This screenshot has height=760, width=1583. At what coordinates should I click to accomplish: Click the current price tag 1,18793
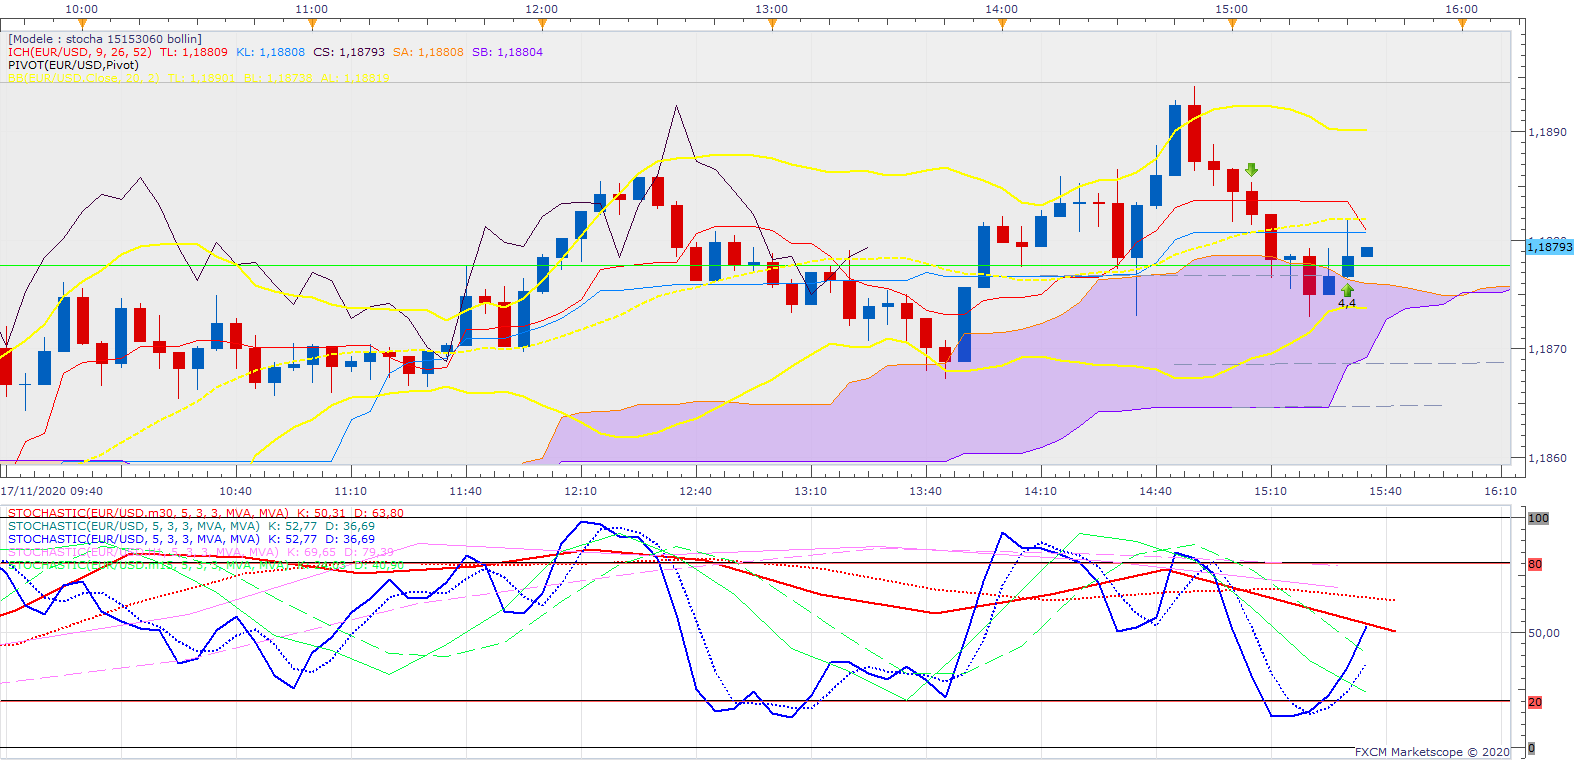1549,247
